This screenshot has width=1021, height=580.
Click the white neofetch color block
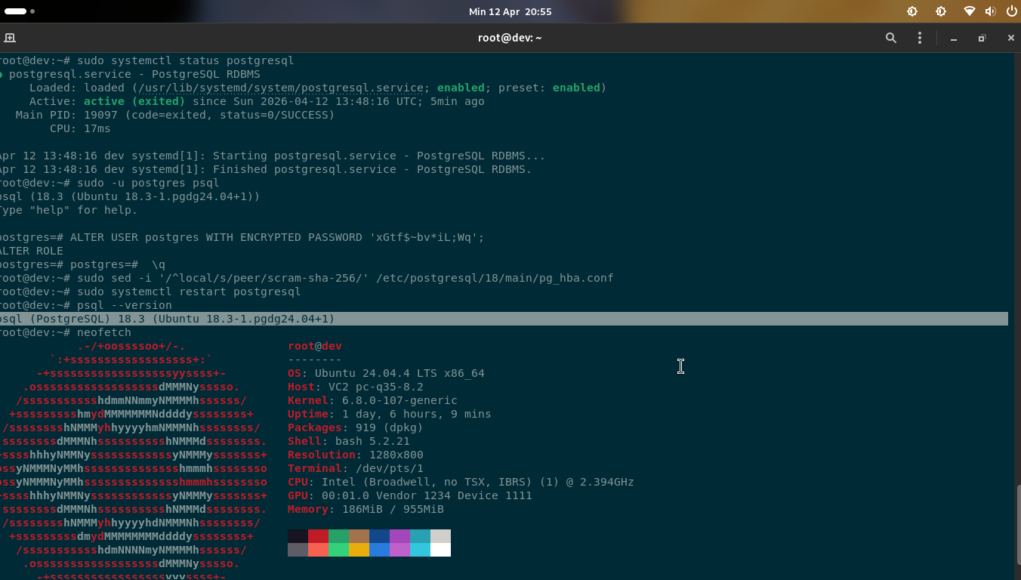point(440,549)
